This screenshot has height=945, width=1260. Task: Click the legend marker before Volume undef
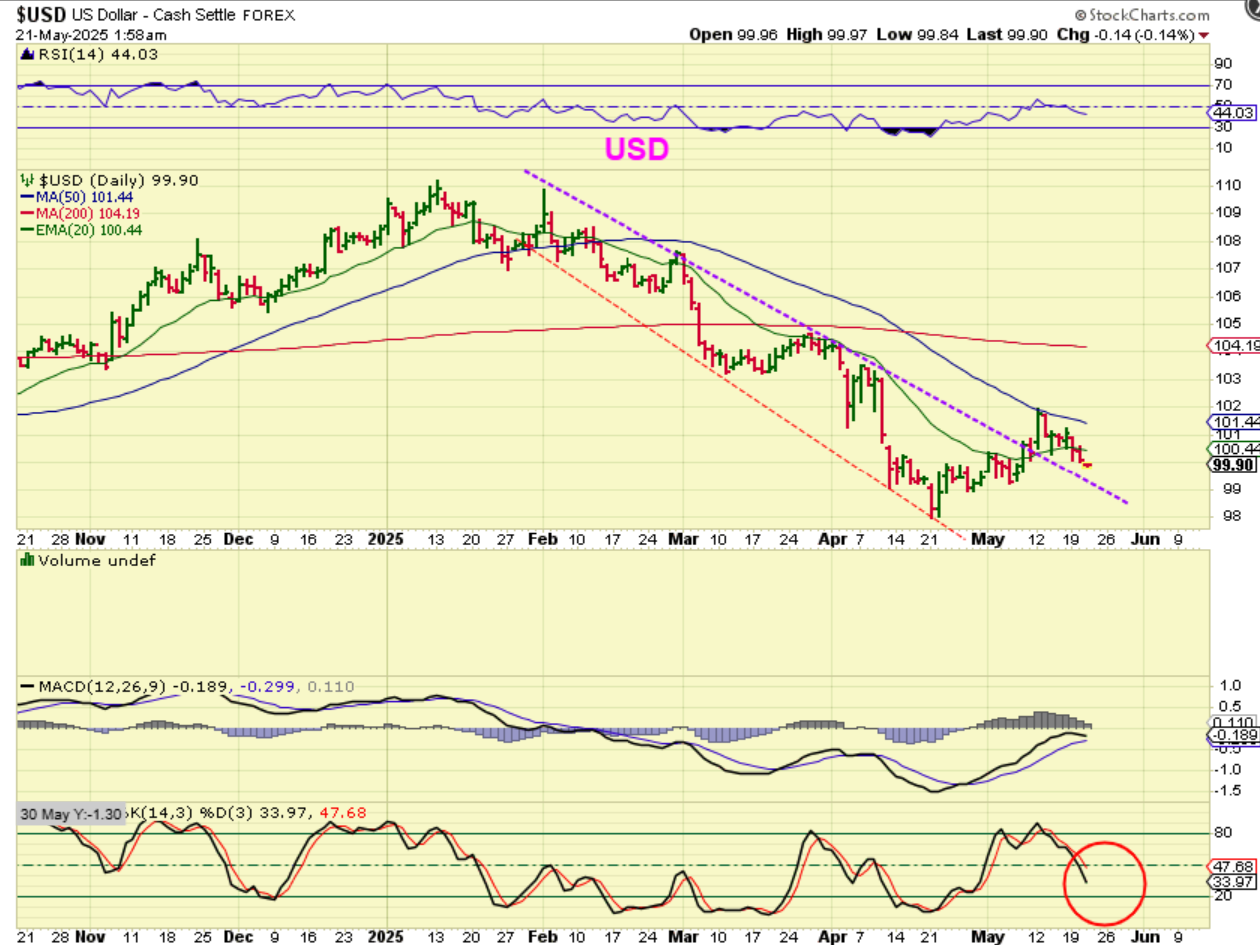[x=25, y=560]
